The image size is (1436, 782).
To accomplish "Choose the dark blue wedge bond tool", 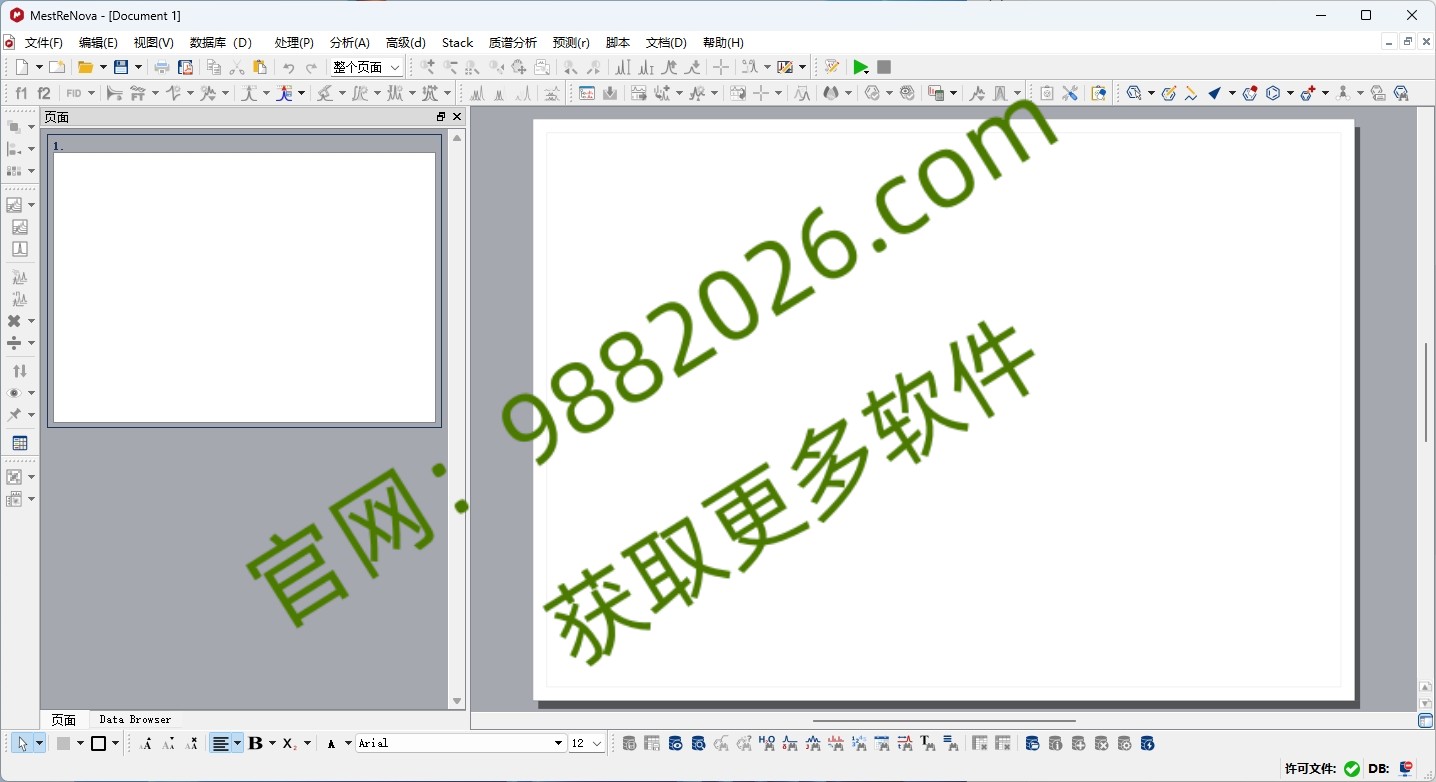I will (x=1215, y=93).
